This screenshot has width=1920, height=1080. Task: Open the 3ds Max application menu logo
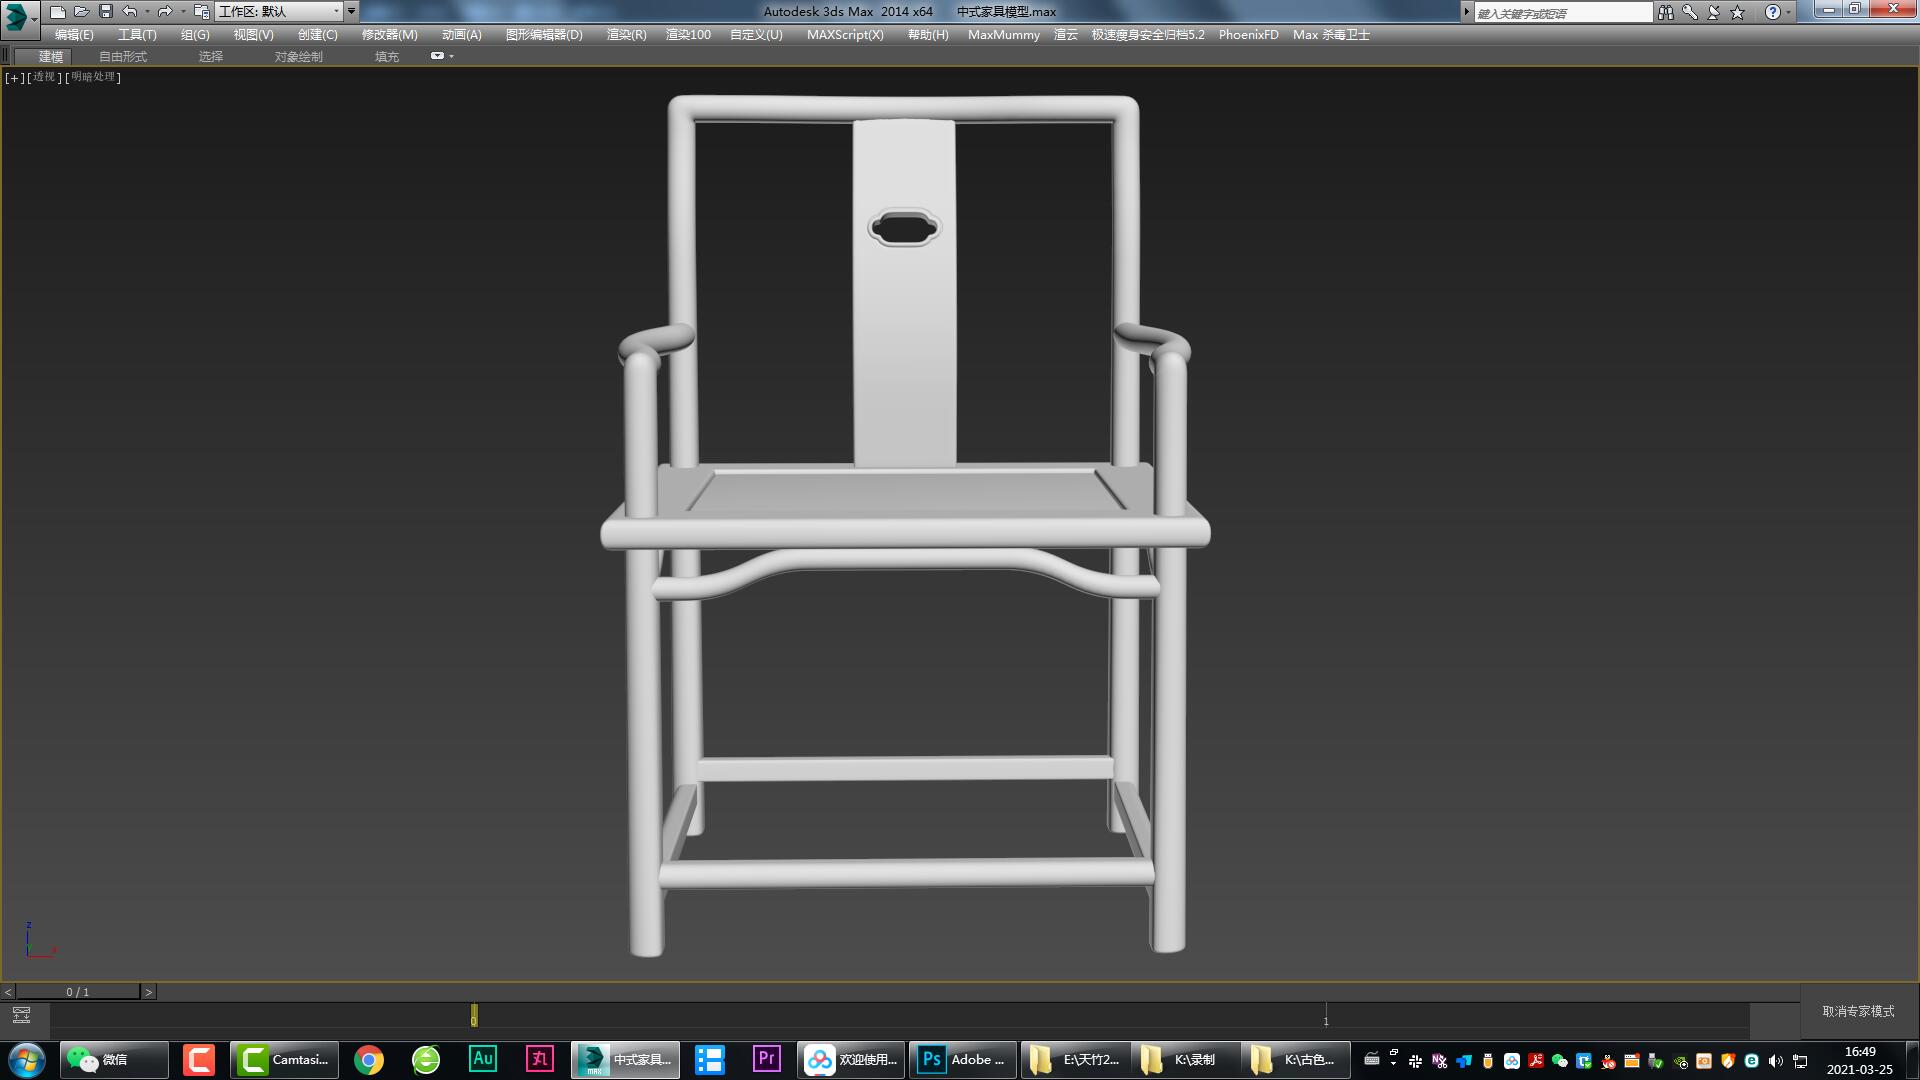[18, 17]
